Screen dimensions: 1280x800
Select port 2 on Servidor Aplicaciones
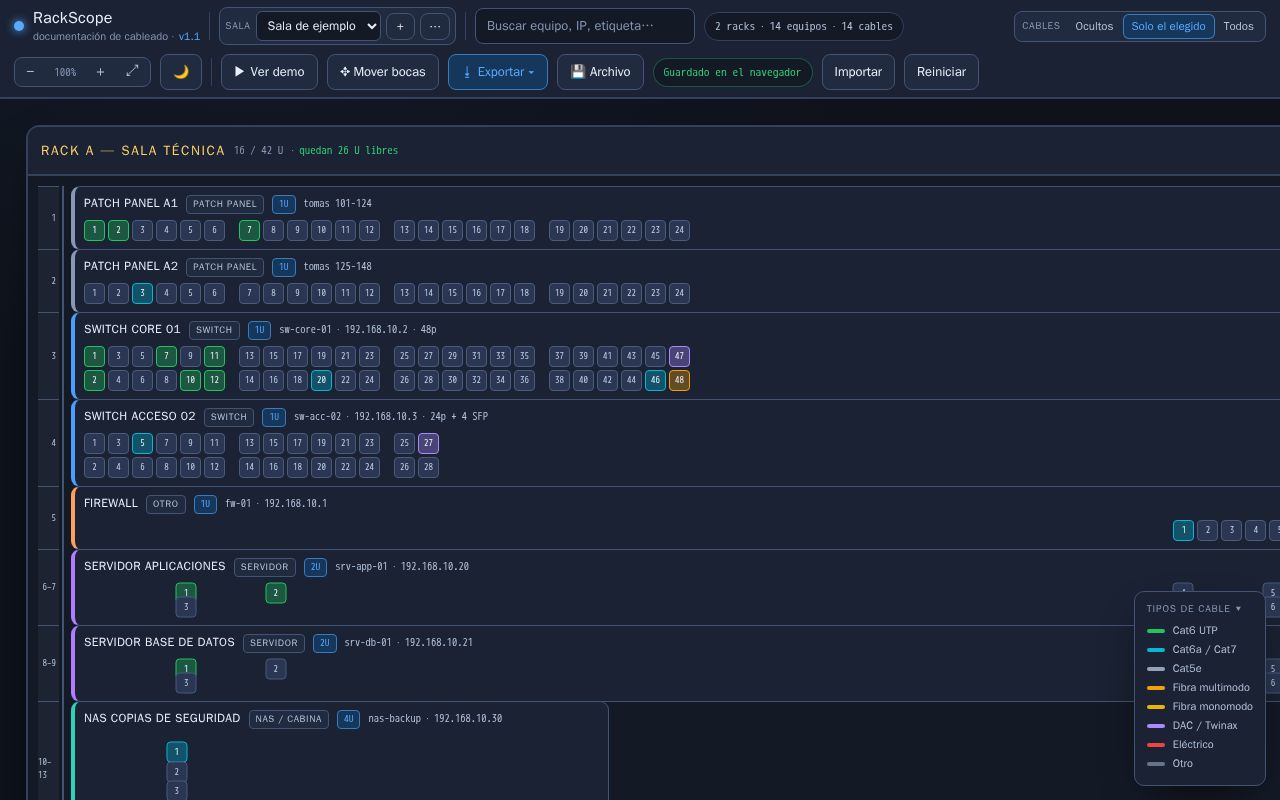pyautogui.click(x=276, y=593)
